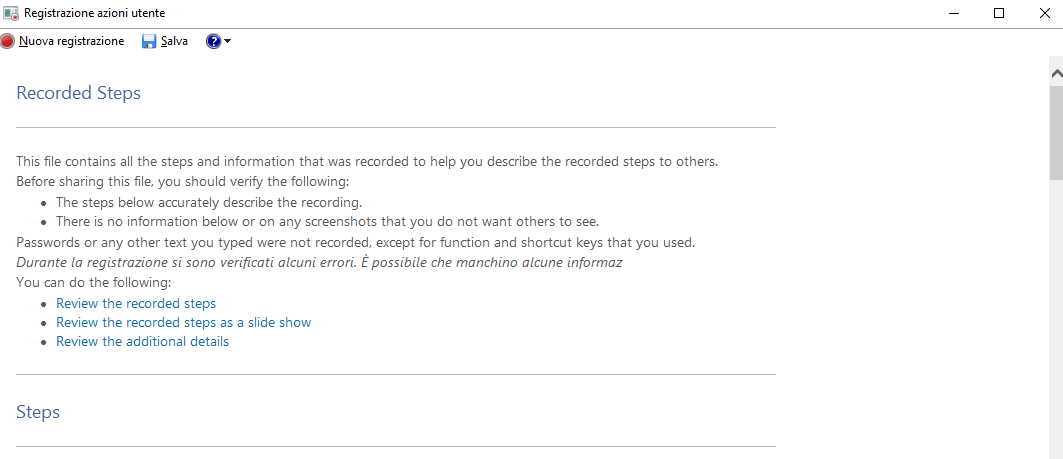The width and height of the screenshot is (1063, 459).
Task: Click the Recorded Steps heading
Action: pyautogui.click(x=79, y=93)
